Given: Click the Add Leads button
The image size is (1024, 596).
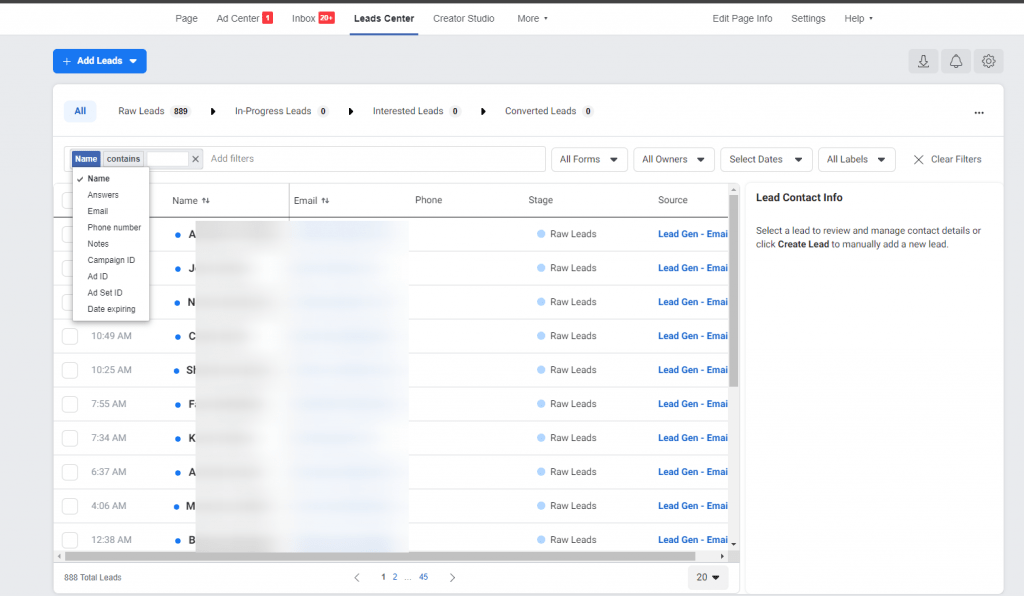Looking at the screenshot, I should click(99, 61).
